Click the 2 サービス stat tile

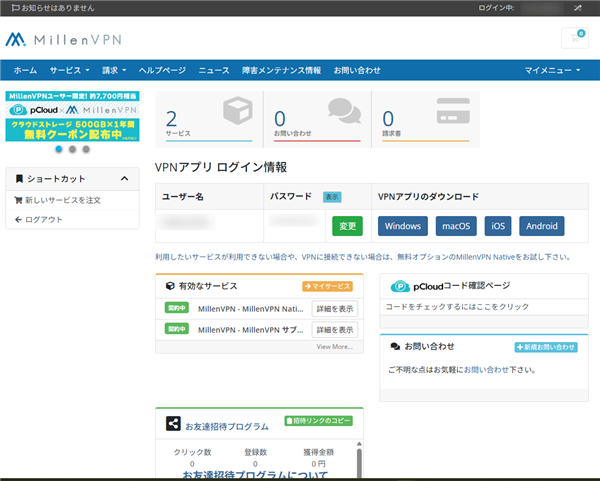[x=209, y=119]
